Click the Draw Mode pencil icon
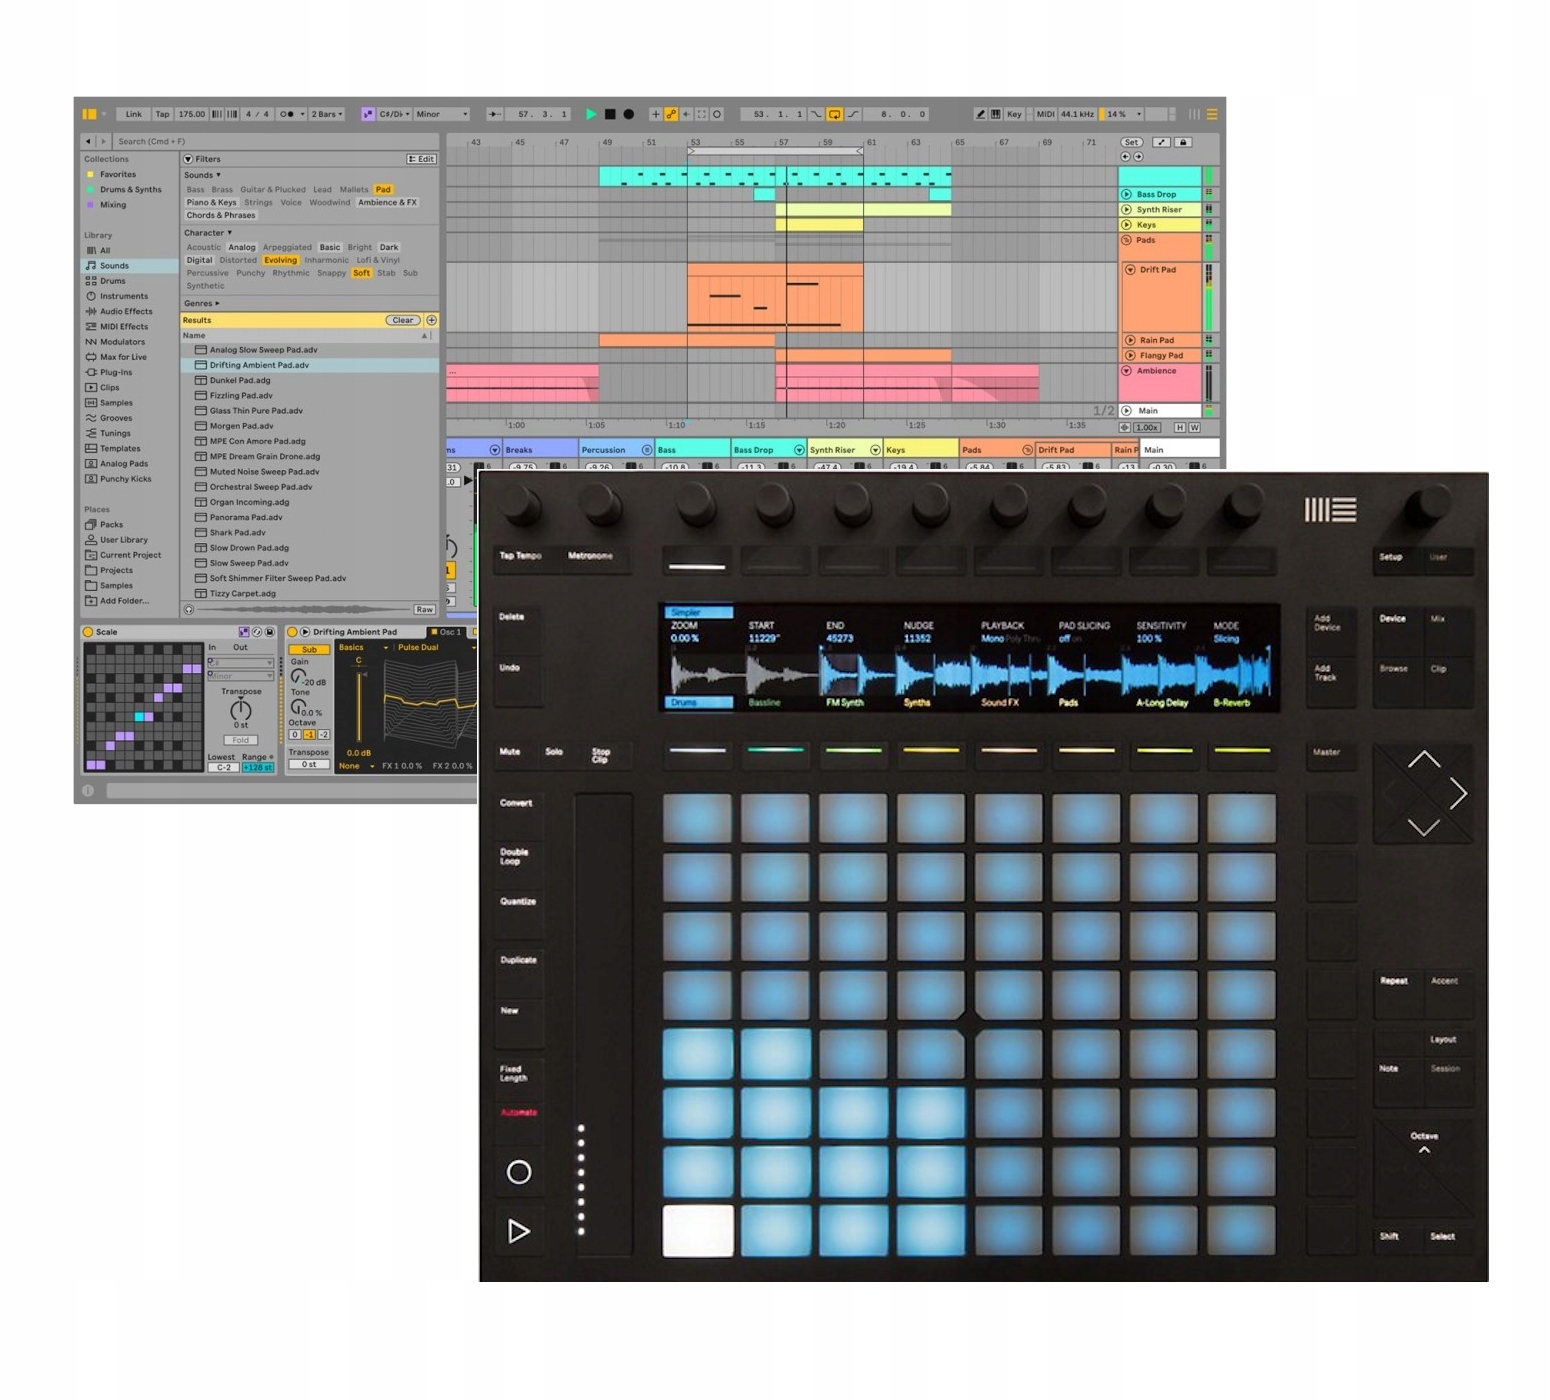The height and width of the screenshot is (1400, 1550). coord(981,114)
